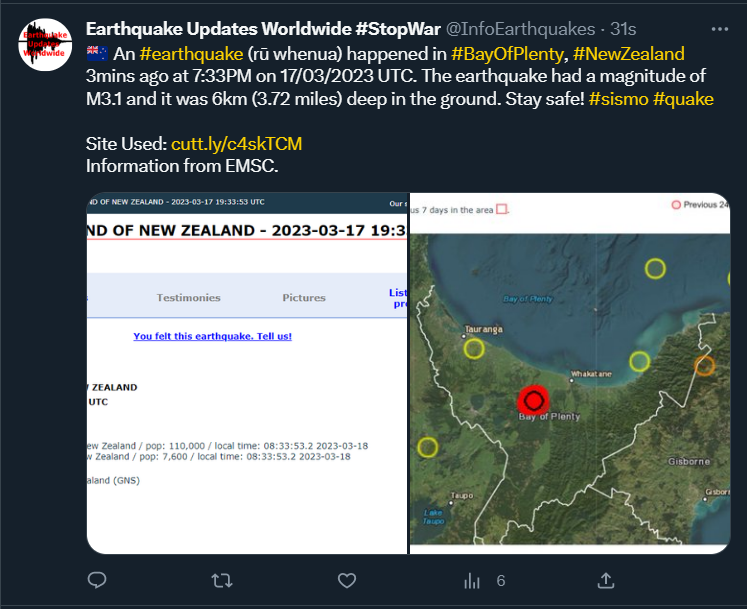
Task: Switch to the Pictures tab
Action: [x=303, y=297]
